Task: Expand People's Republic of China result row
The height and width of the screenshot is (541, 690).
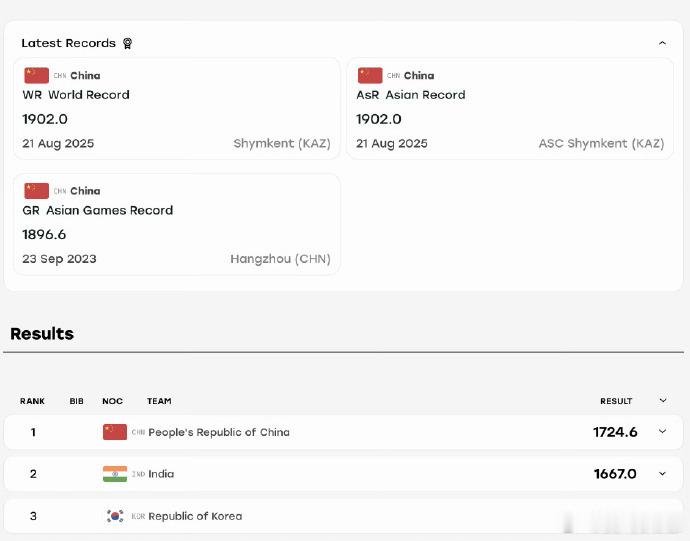Action: (x=662, y=431)
